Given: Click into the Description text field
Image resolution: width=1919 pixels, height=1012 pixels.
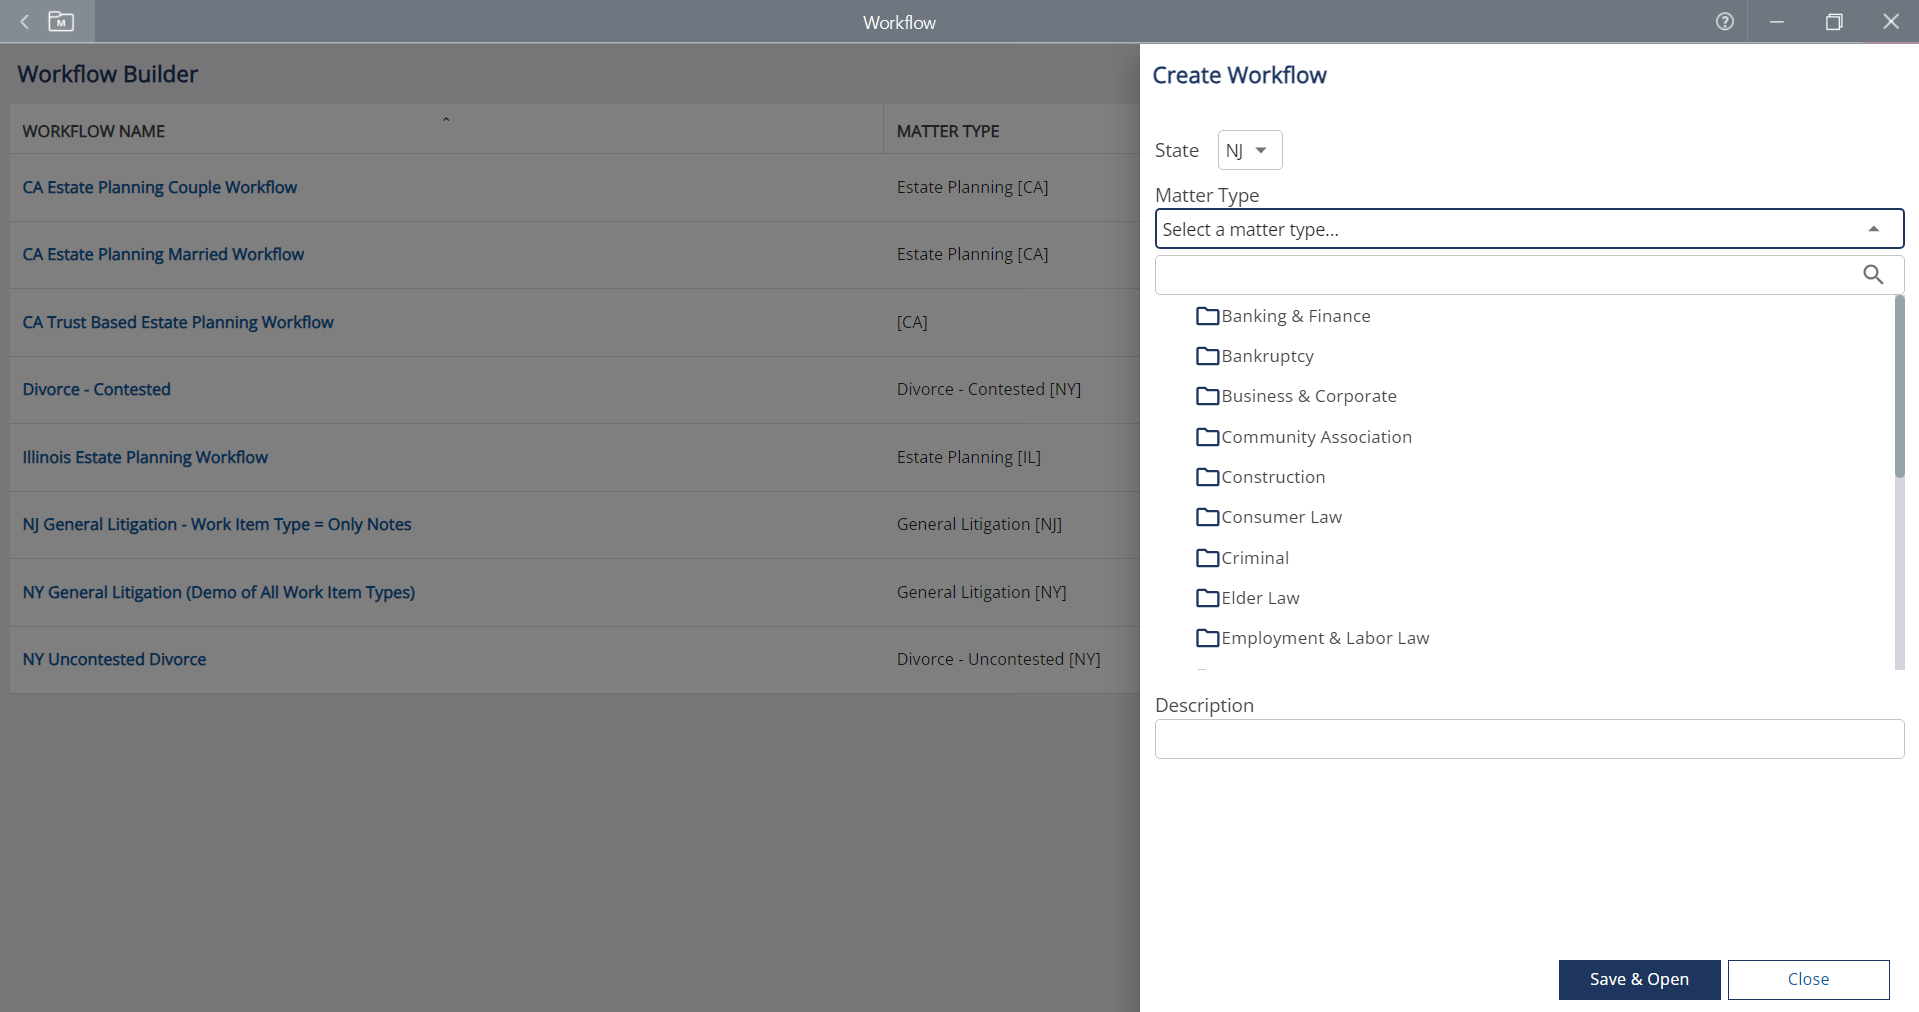Looking at the screenshot, I should tap(1528, 739).
